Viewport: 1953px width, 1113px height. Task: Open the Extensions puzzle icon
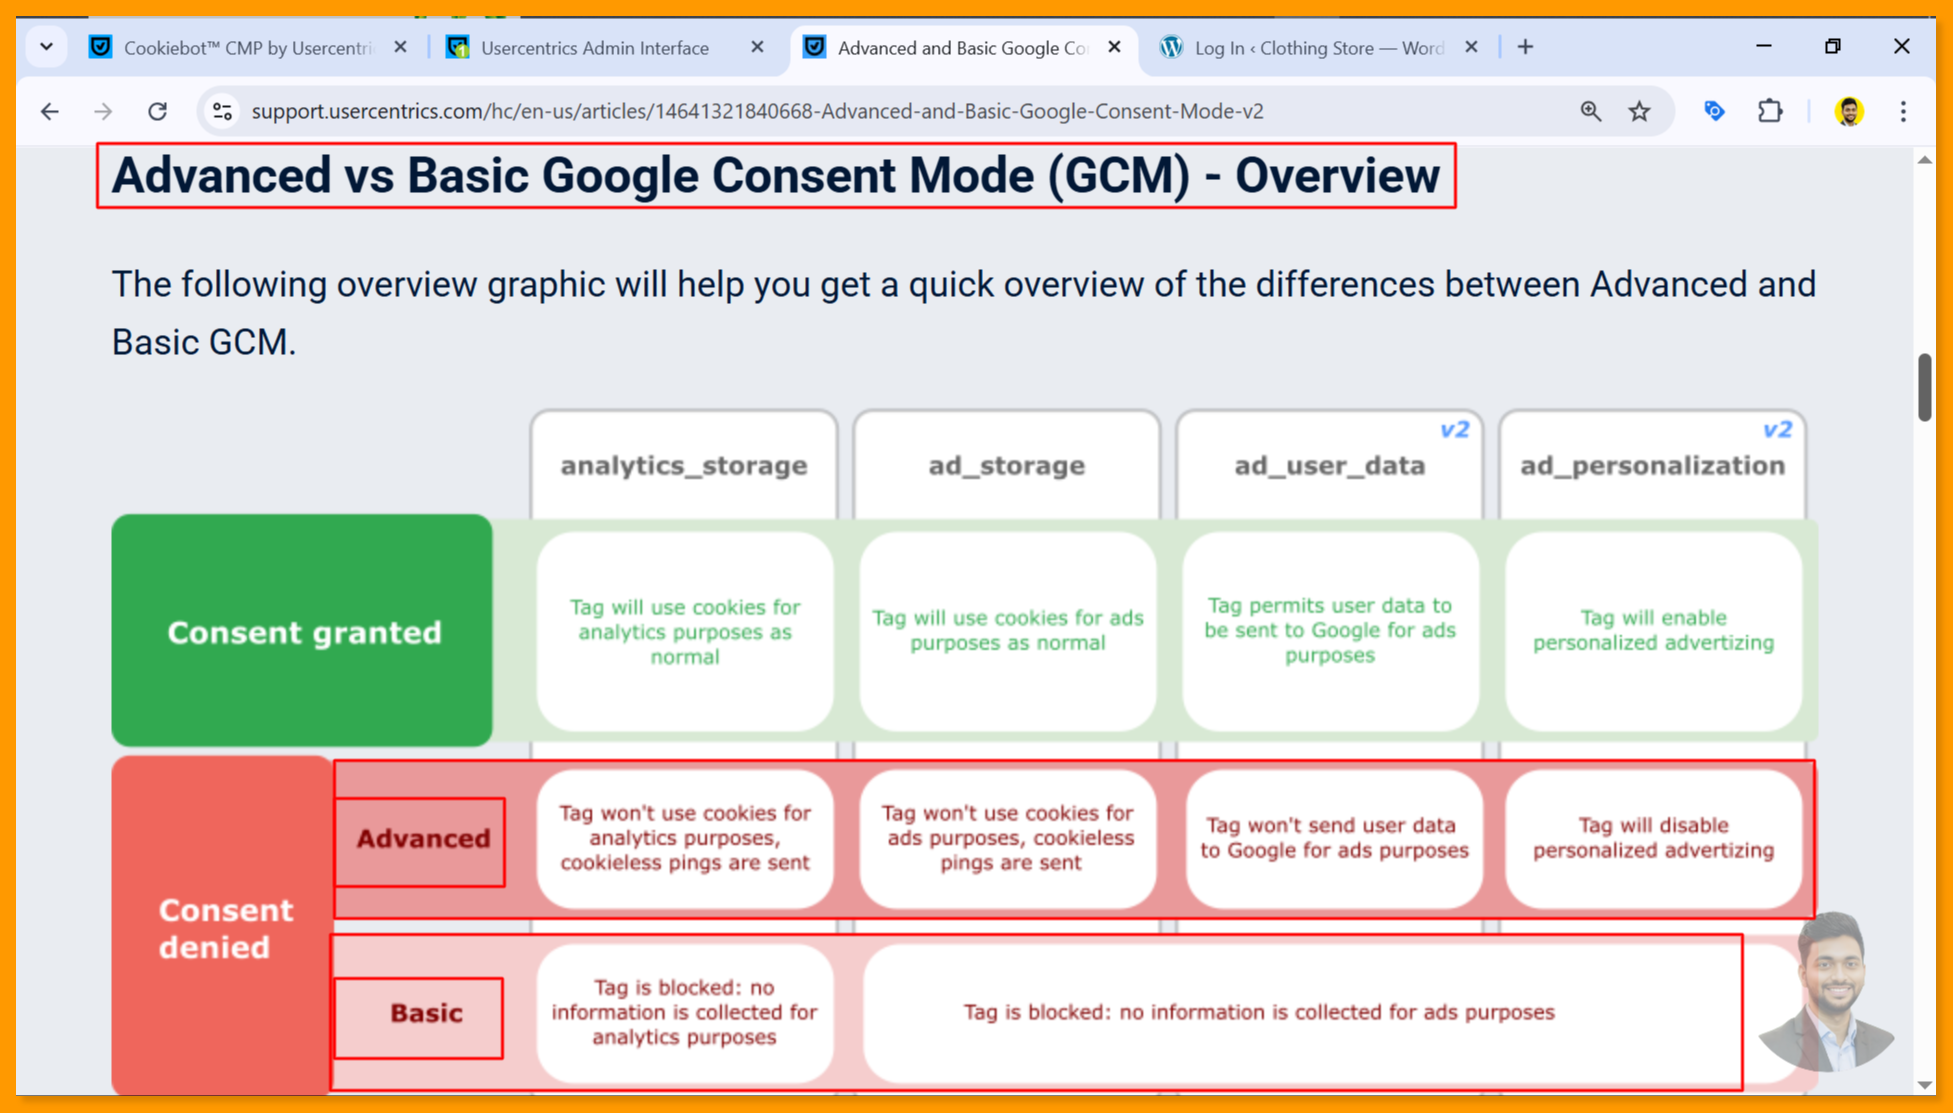coord(1770,111)
